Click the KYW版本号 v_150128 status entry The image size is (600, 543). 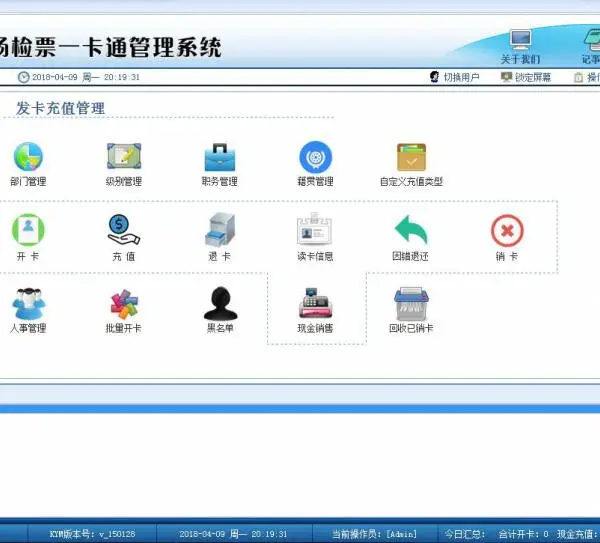click(92, 534)
